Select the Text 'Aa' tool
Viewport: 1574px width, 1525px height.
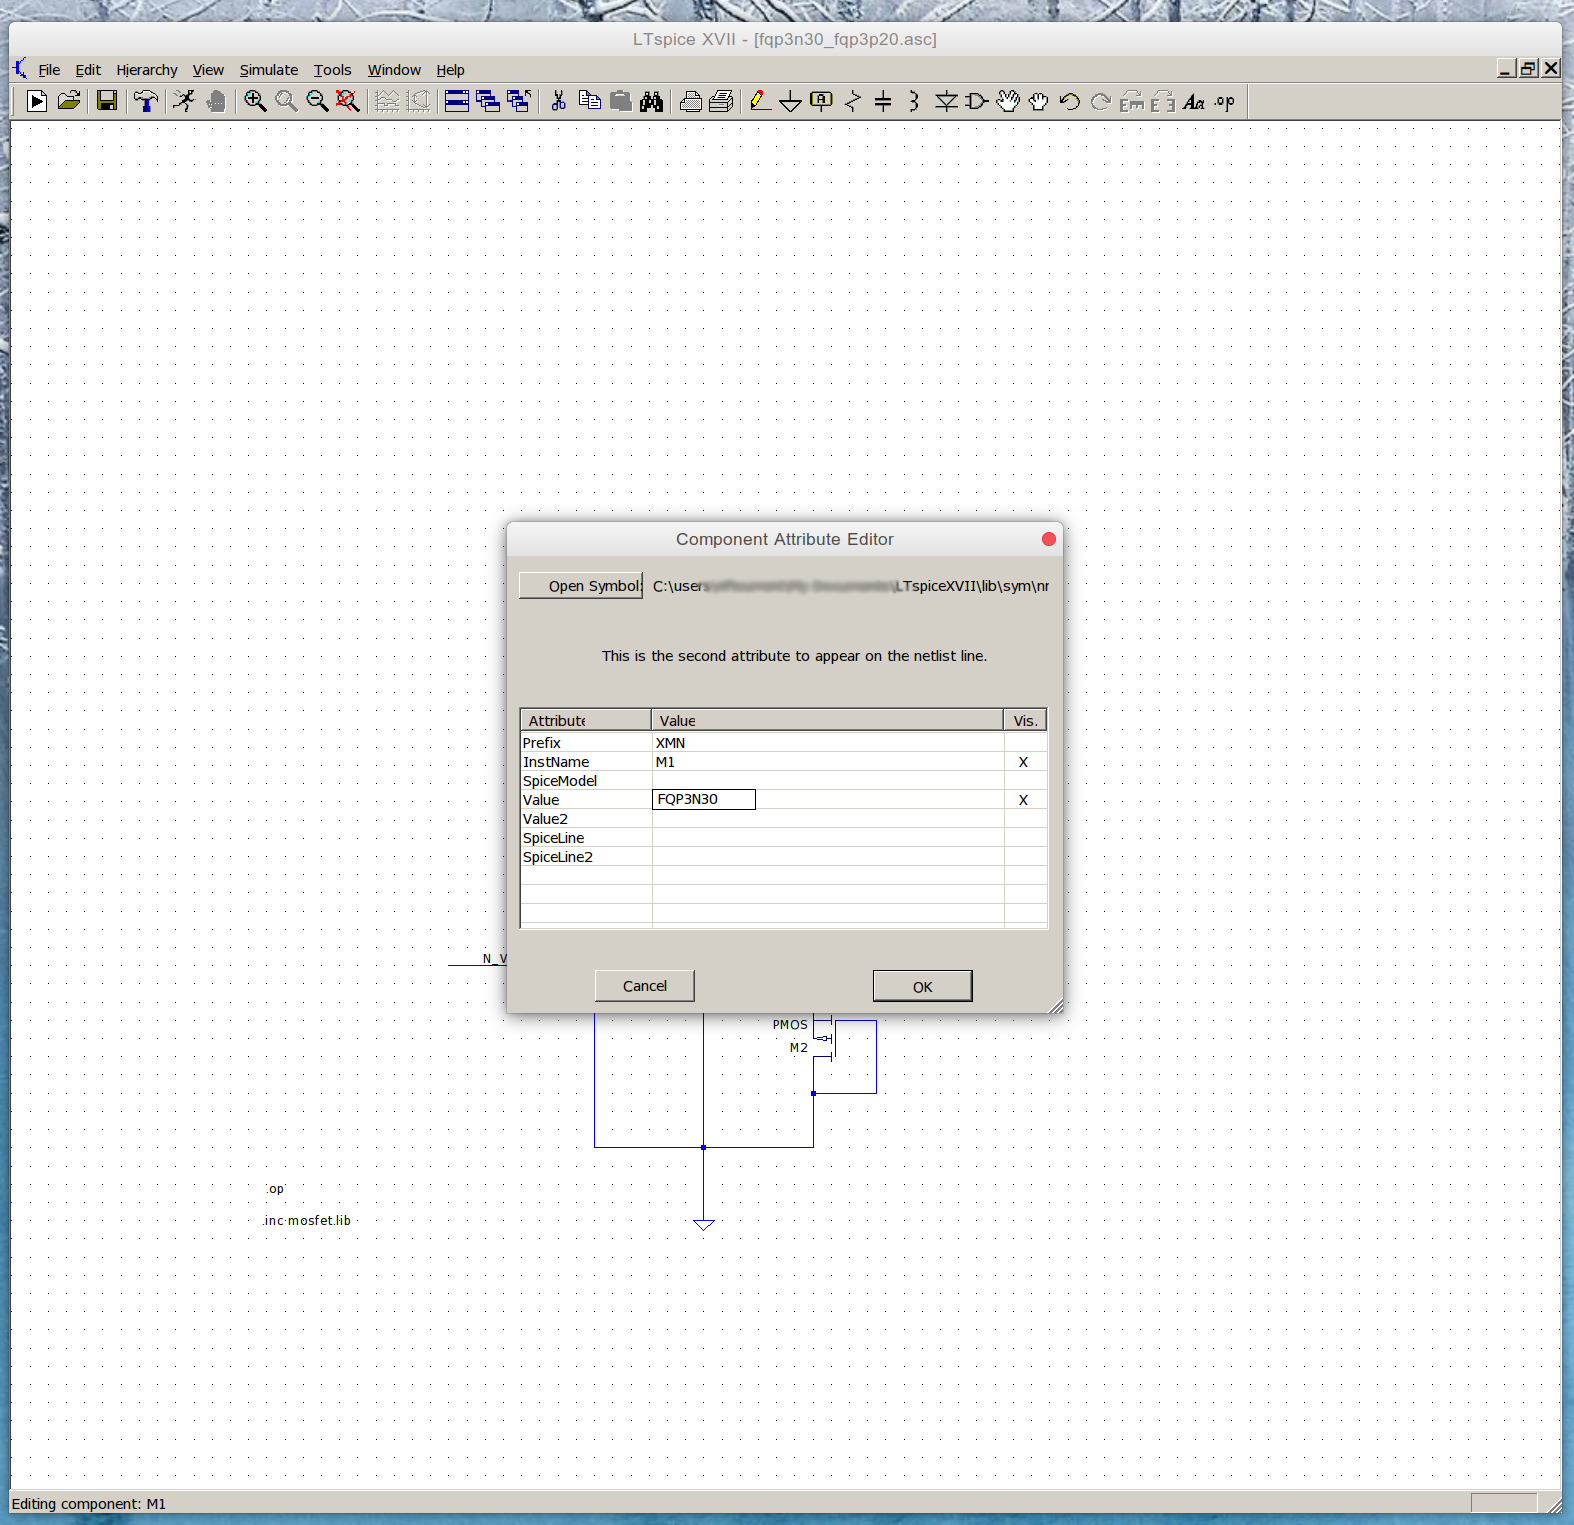pos(1194,101)
